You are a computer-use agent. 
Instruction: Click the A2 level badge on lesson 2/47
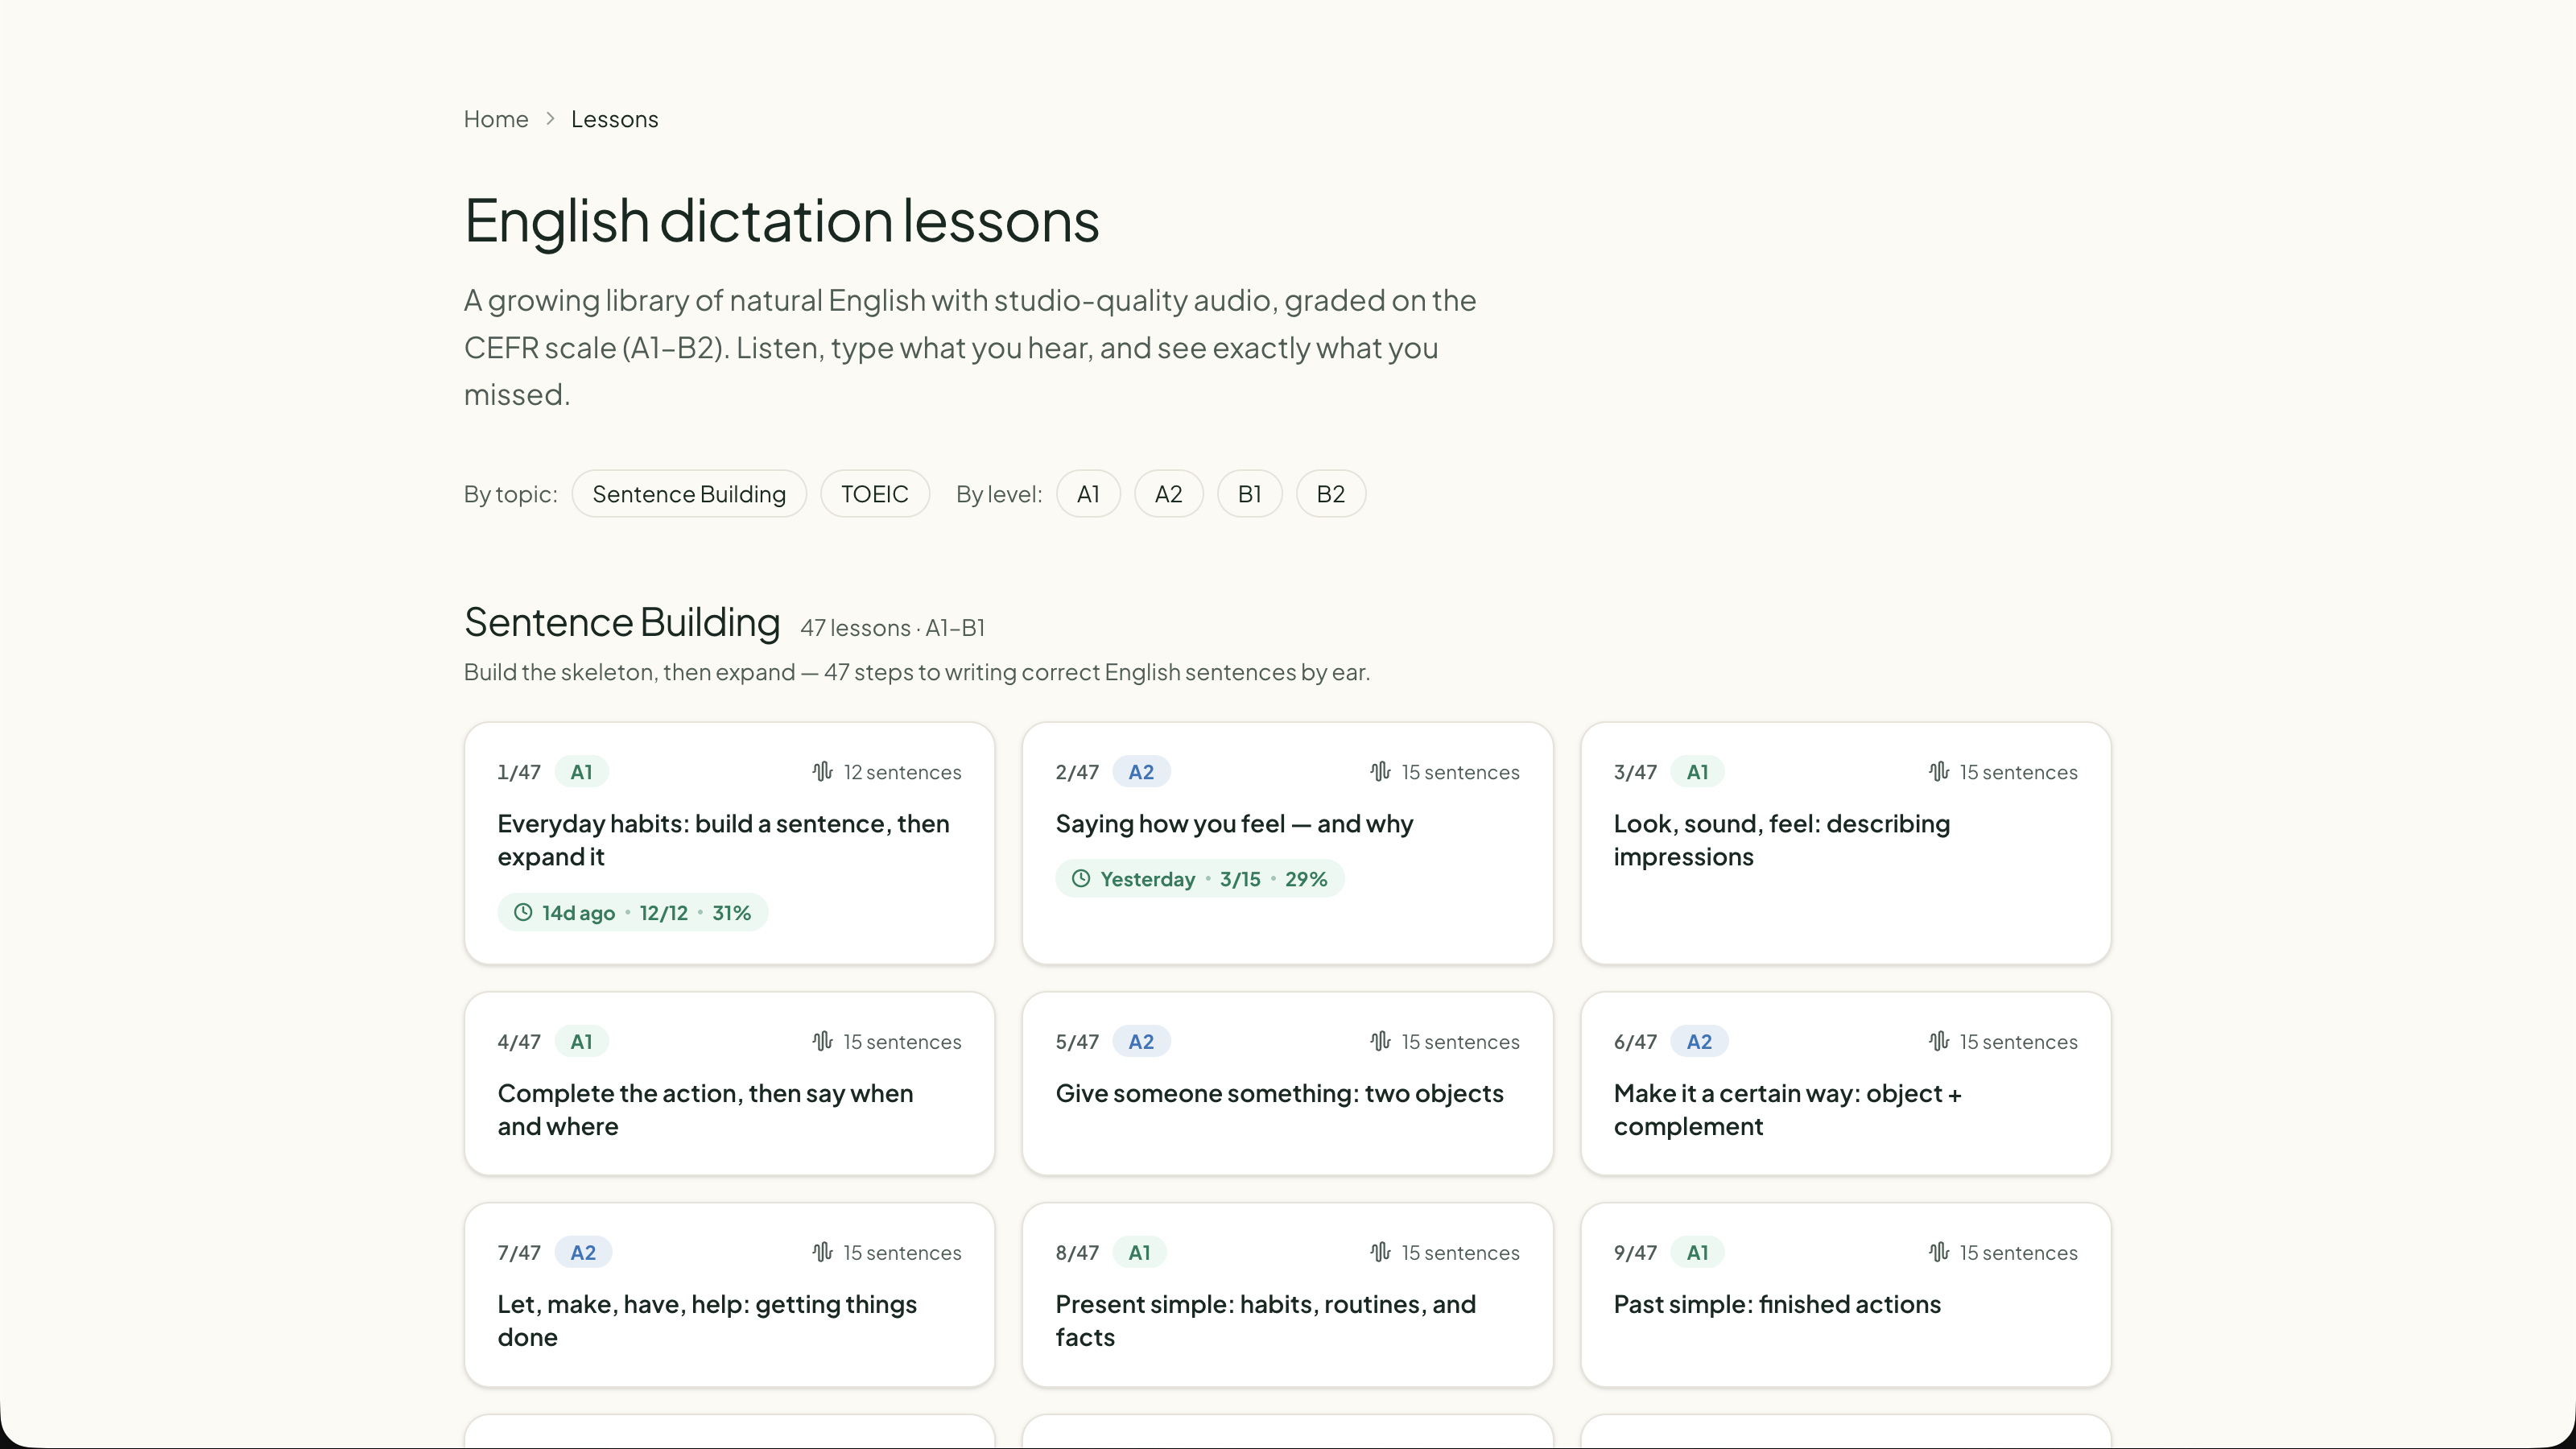1141,771
